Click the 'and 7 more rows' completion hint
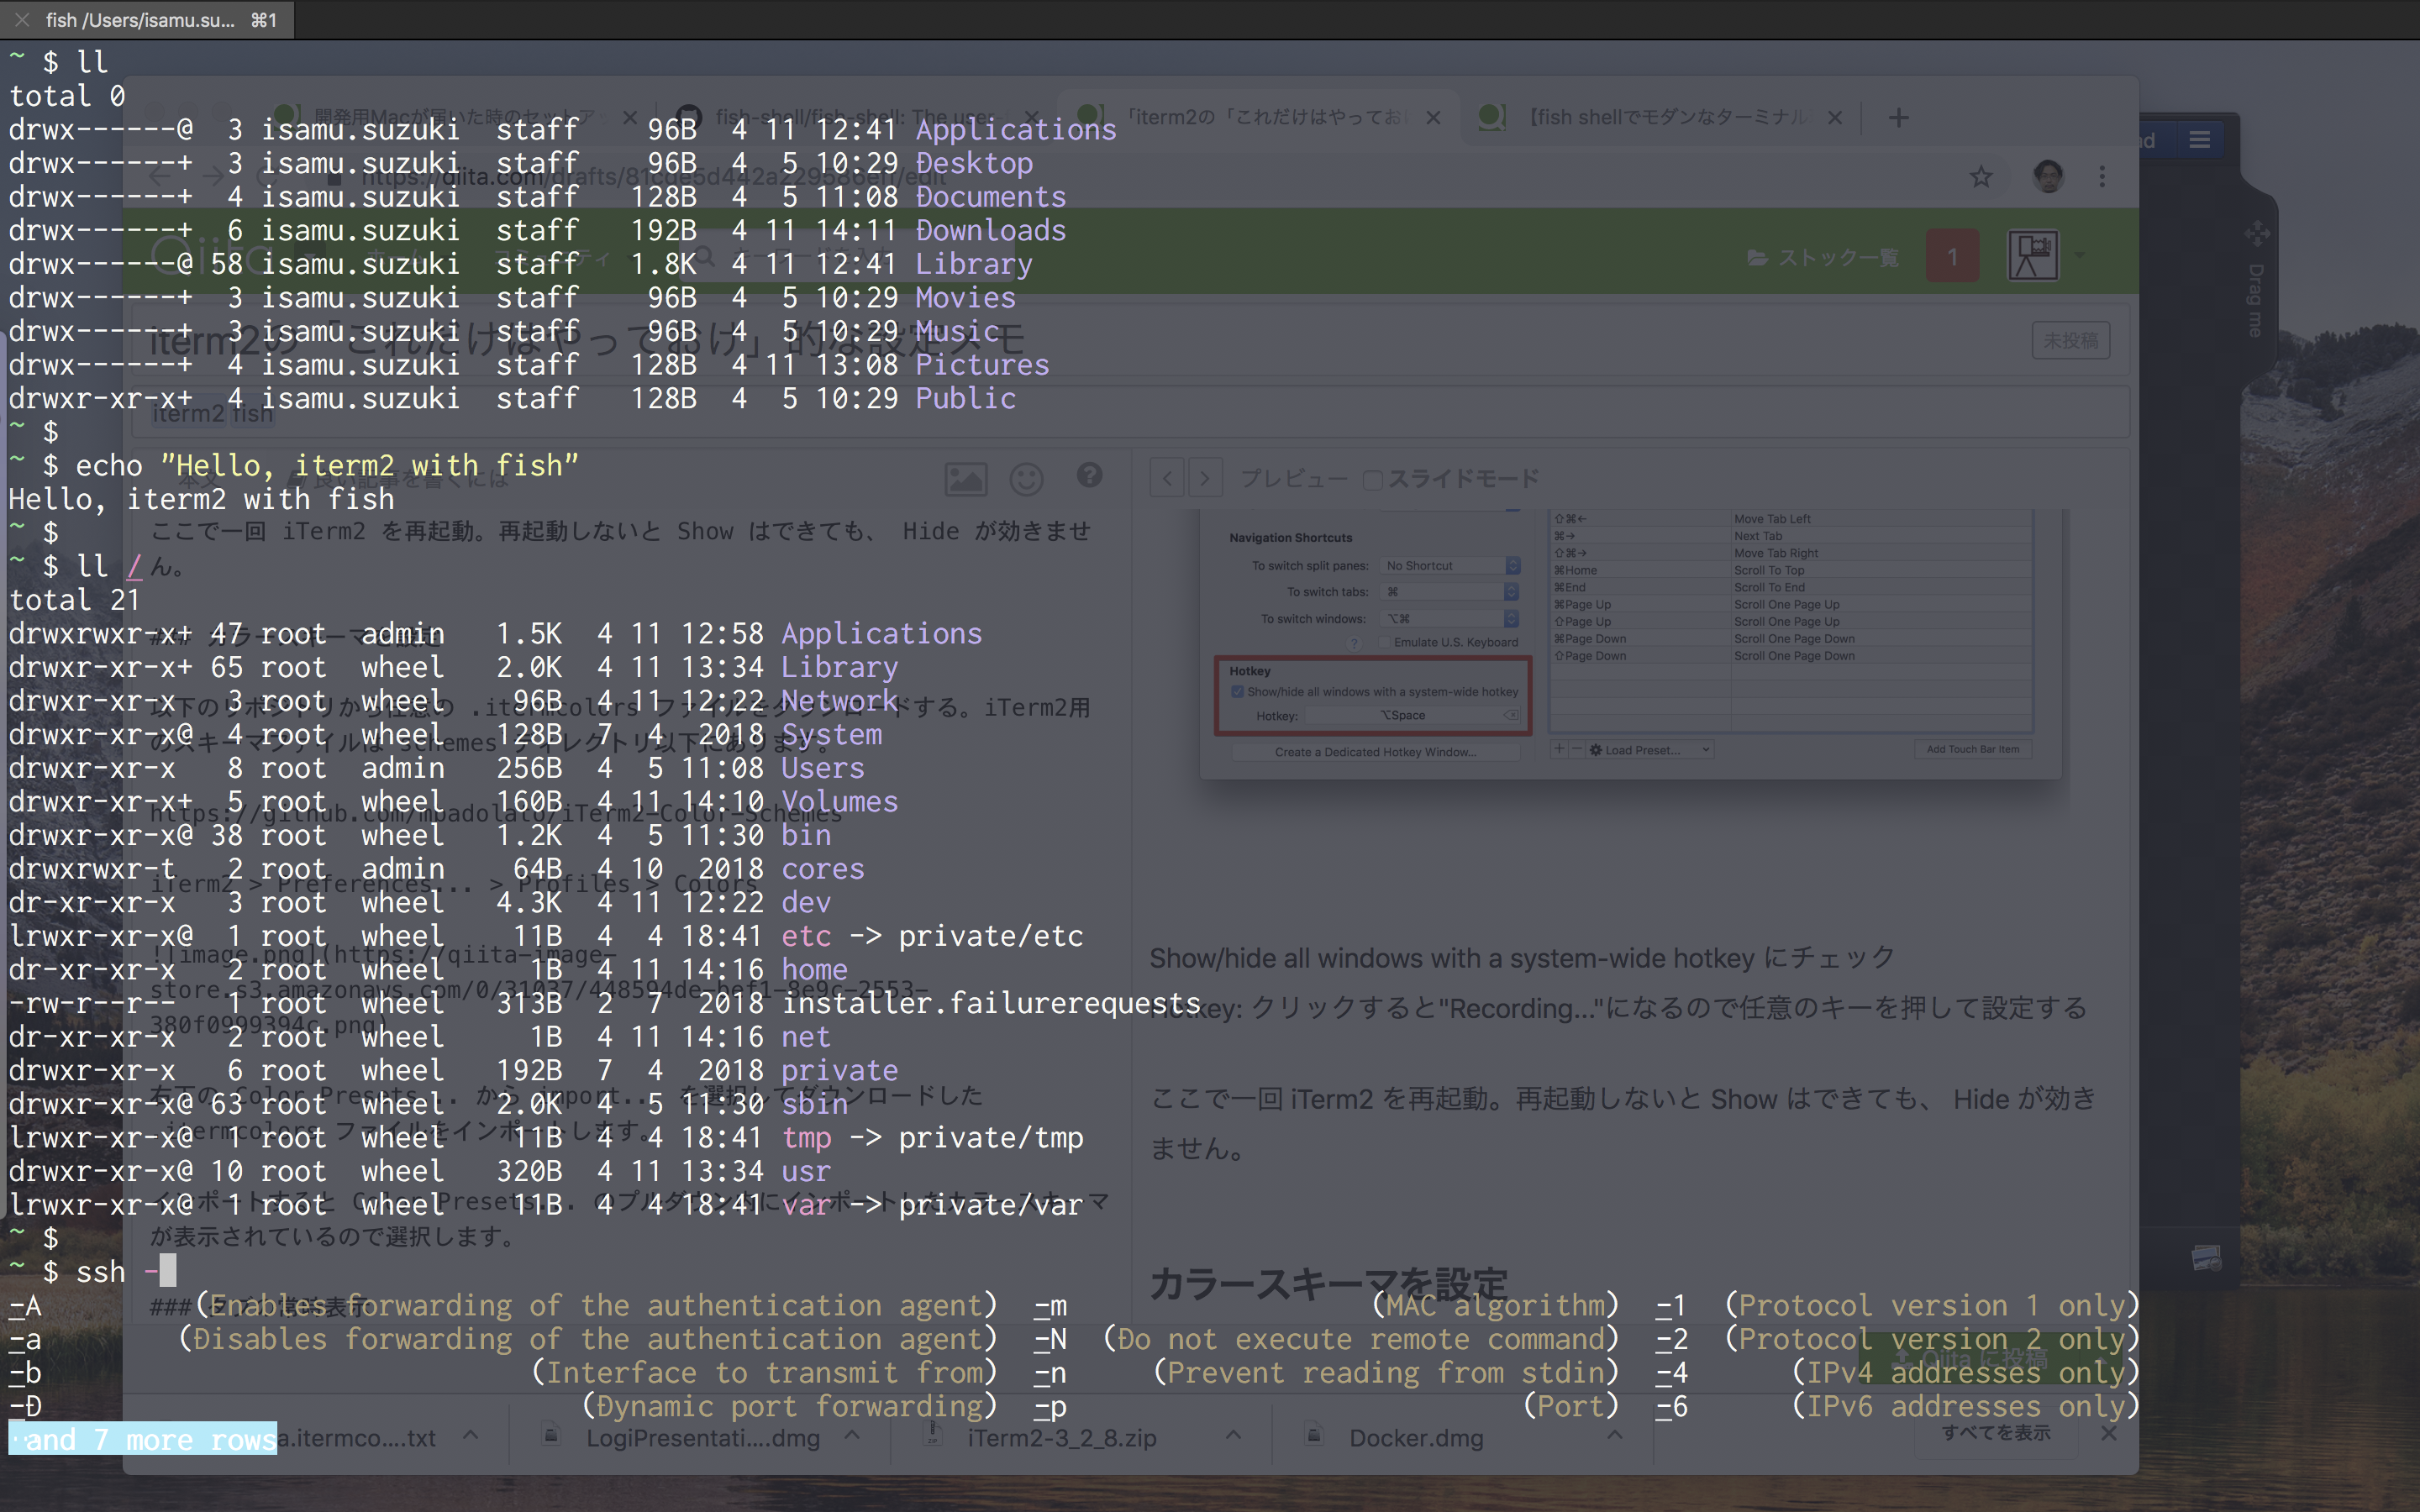 click(143, 1439)
